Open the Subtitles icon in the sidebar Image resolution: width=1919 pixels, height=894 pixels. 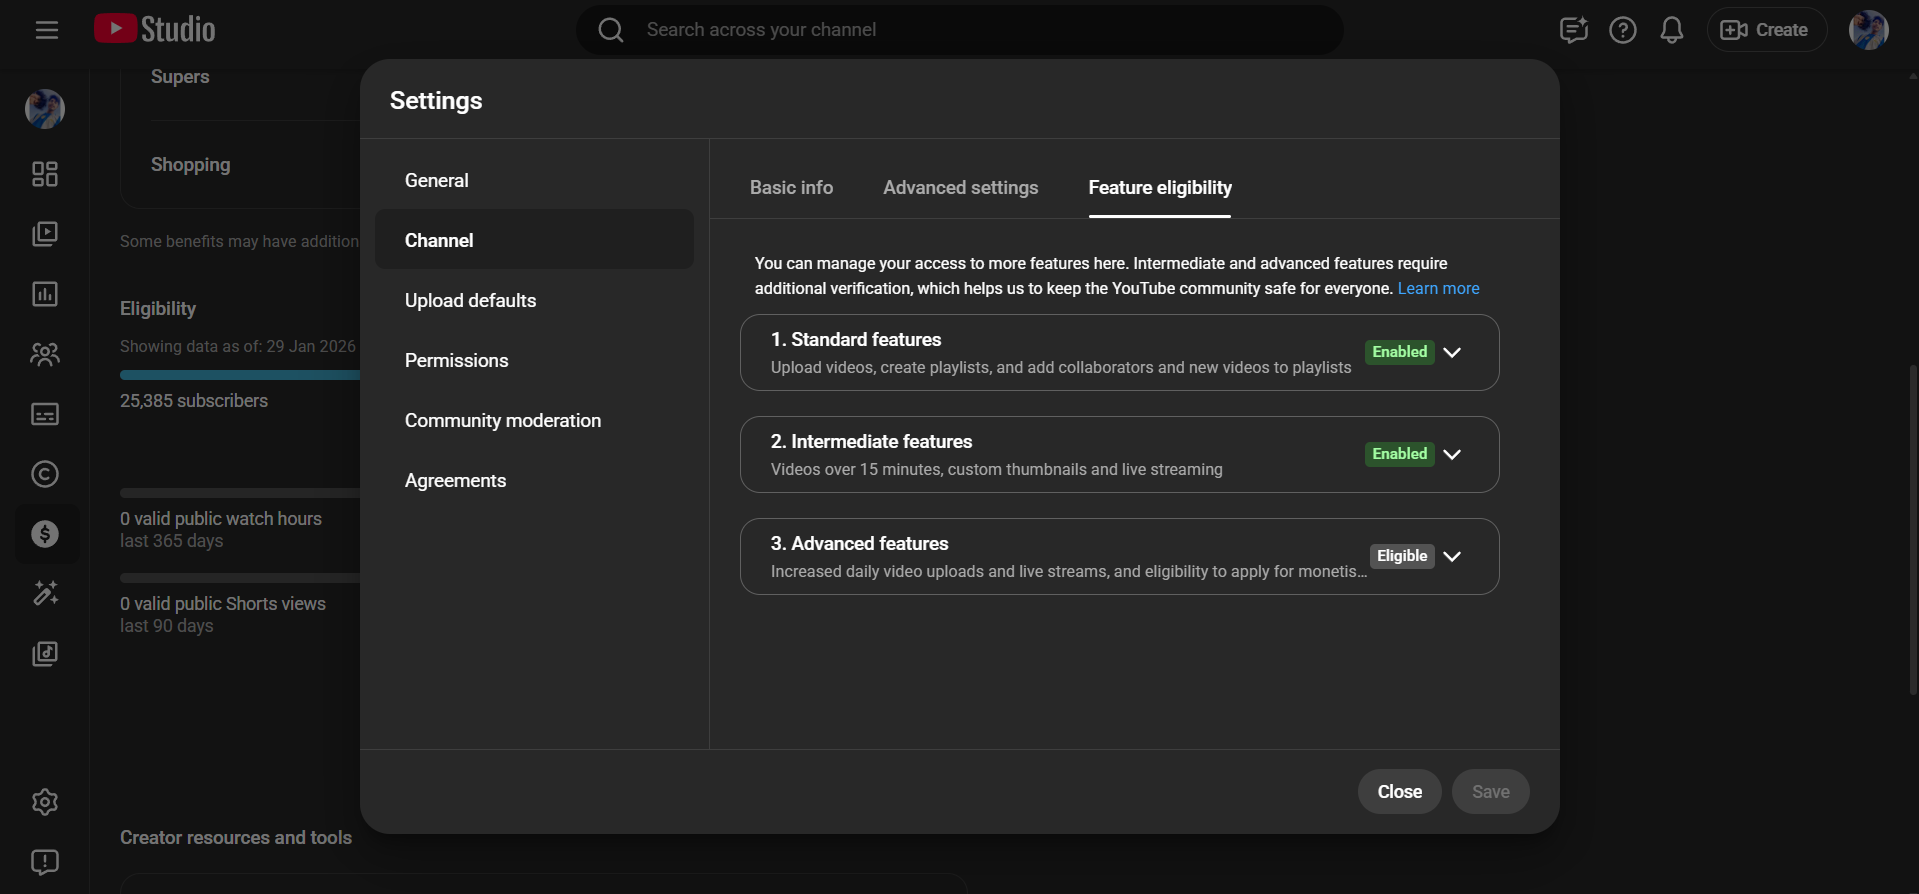[45, 414]
